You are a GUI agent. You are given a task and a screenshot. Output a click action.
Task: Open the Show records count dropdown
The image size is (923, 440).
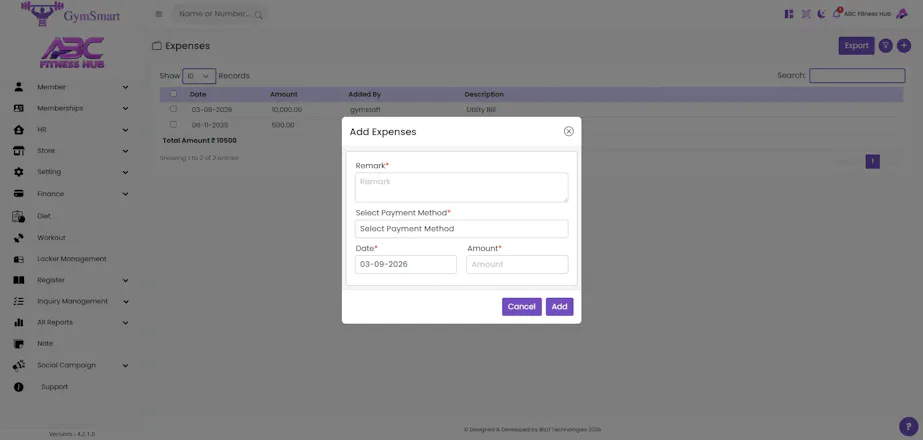(x=199, y=76)
